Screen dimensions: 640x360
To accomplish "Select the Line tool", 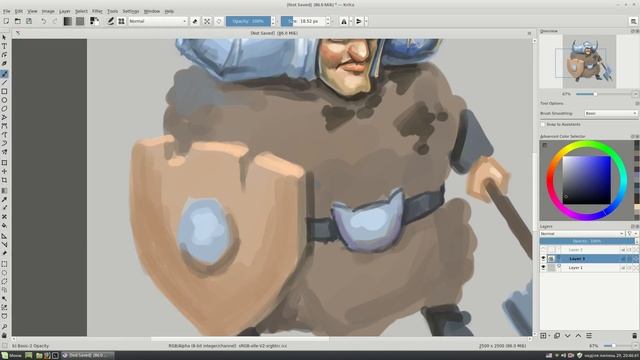I will pos(4,82).
